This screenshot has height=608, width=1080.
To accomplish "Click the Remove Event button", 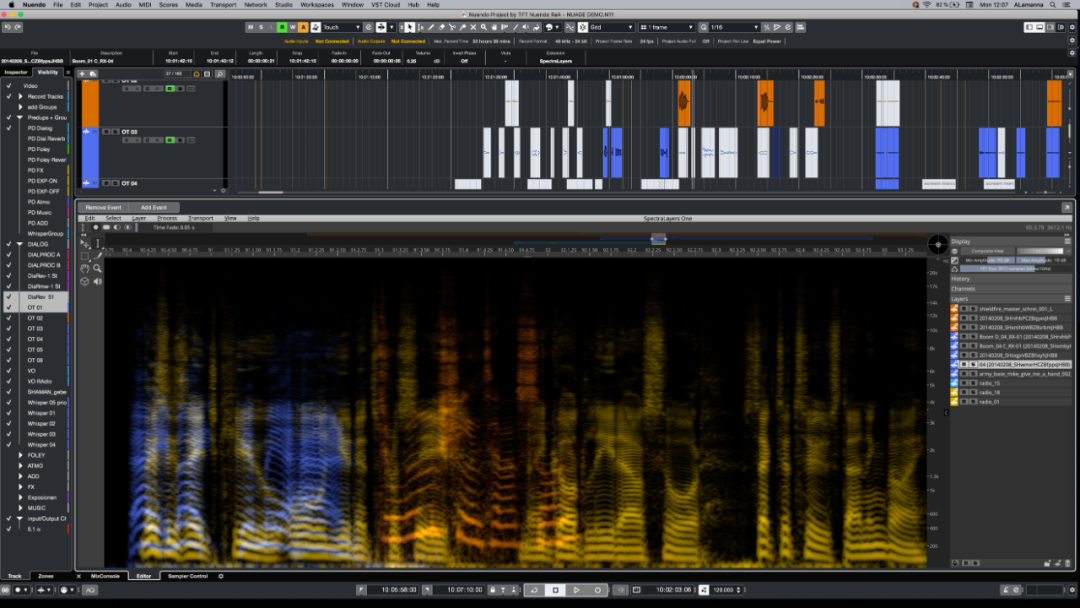I will (x=103, y=207).
